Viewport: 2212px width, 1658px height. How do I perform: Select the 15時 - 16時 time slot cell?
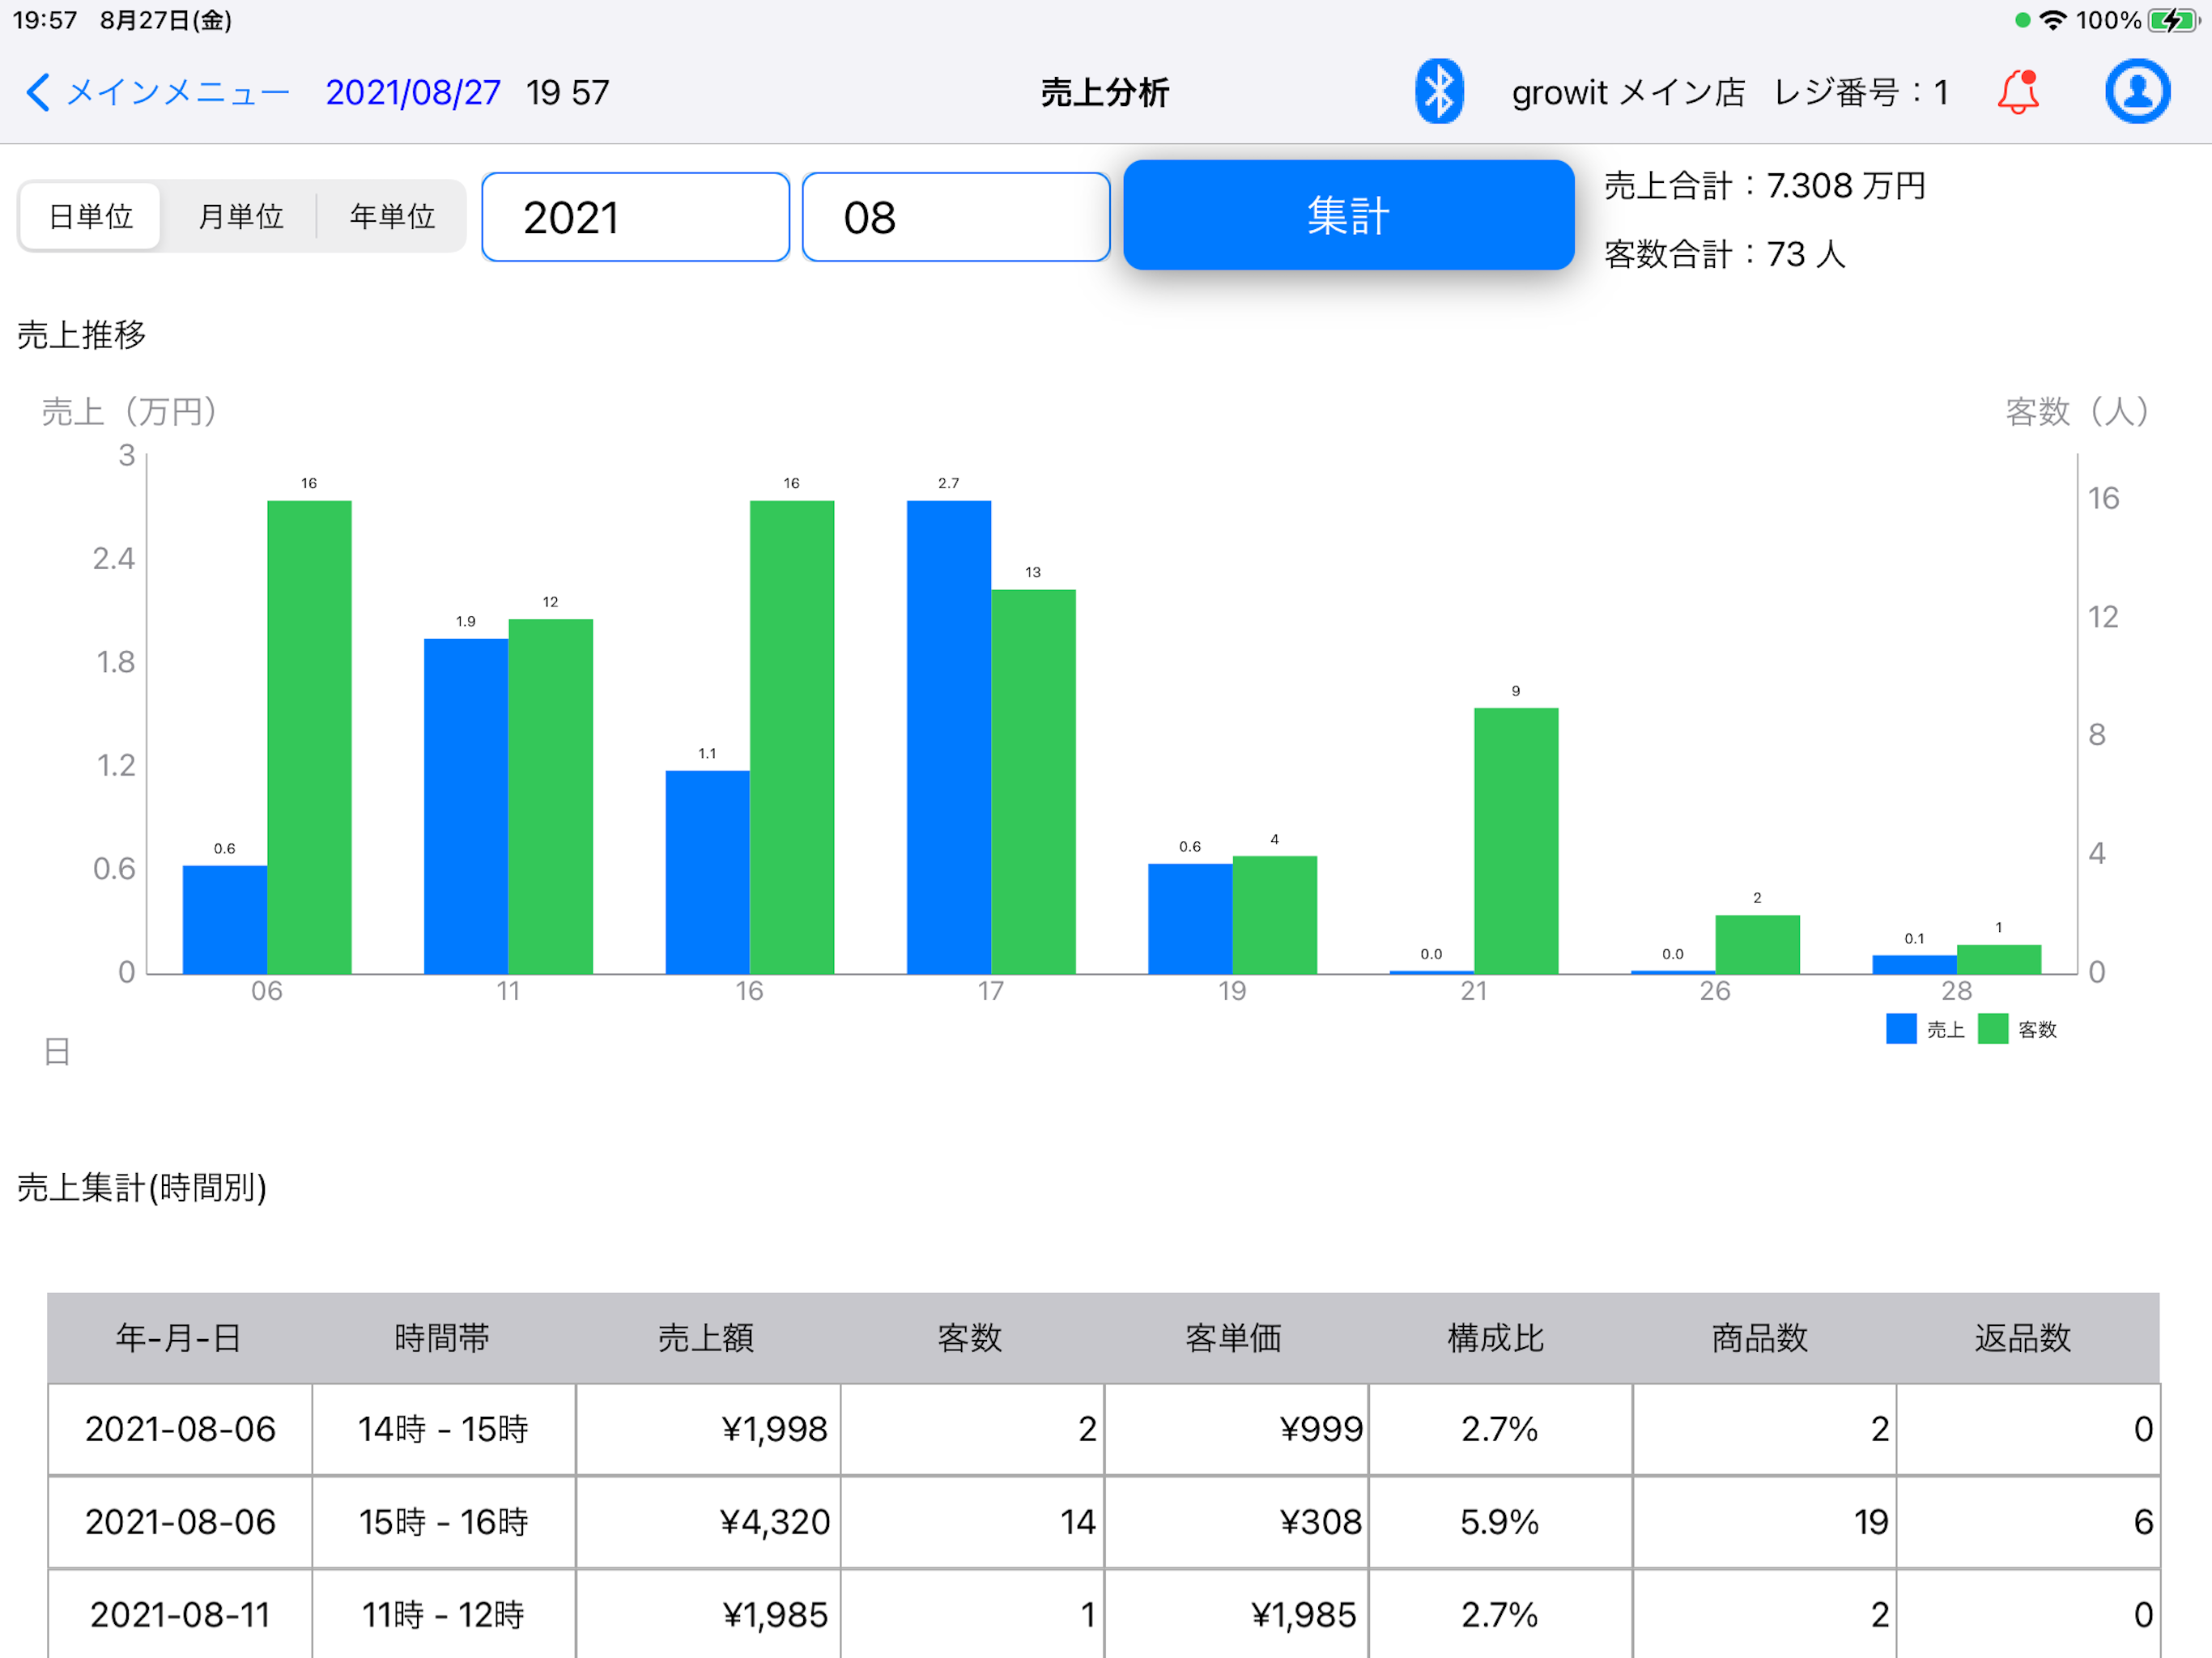443,1522
